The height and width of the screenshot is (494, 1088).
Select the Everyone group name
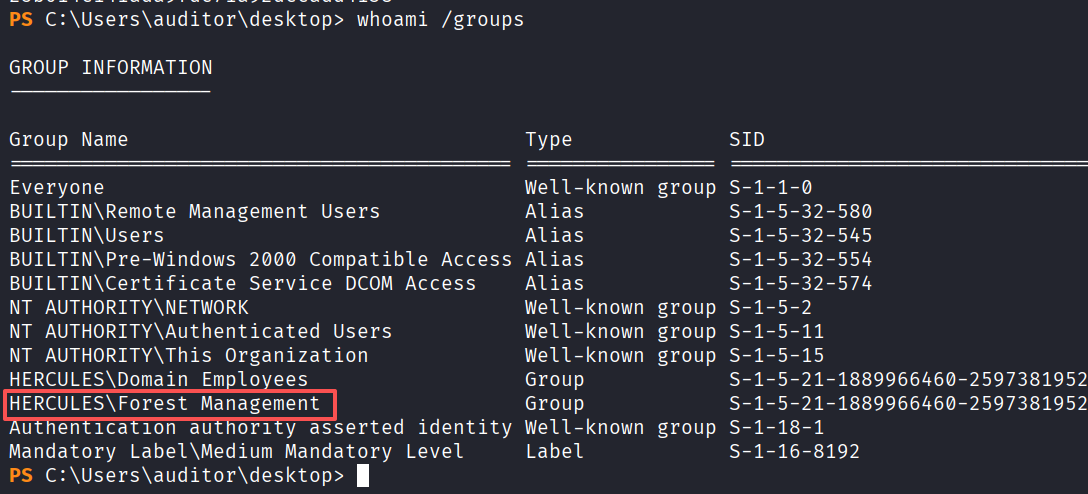[x=57, y=188]
